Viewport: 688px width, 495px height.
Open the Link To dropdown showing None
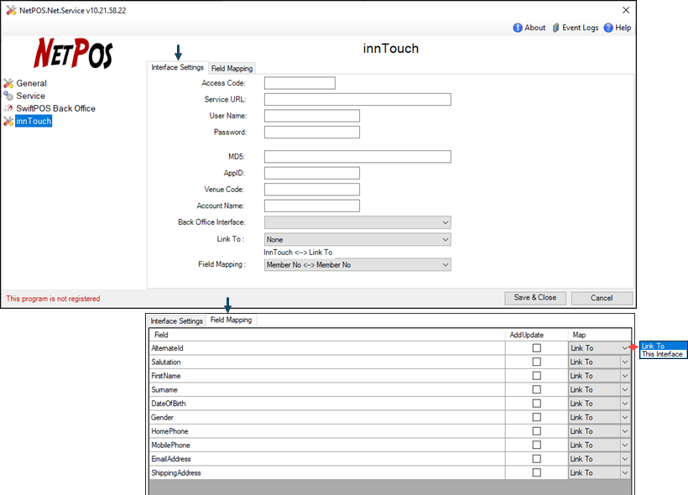pos(357,240)
